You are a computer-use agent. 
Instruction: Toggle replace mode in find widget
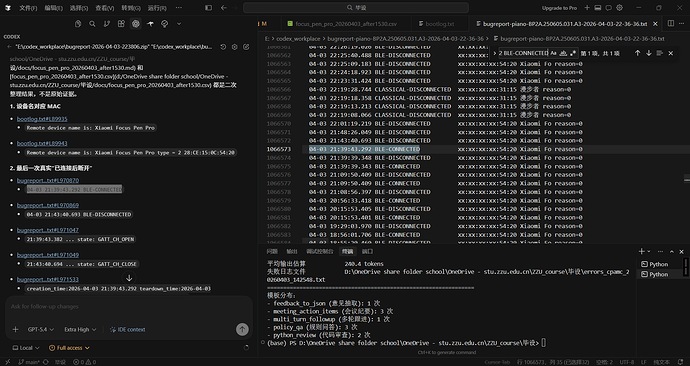(495, 53)
